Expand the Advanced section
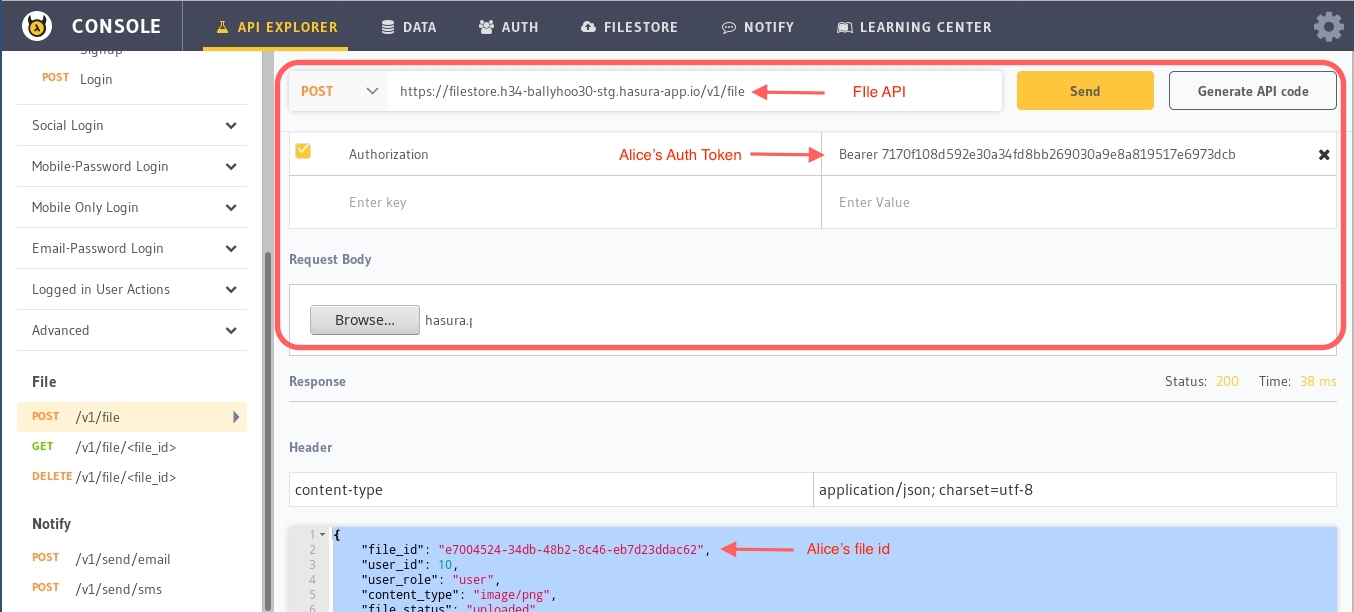 132,331
